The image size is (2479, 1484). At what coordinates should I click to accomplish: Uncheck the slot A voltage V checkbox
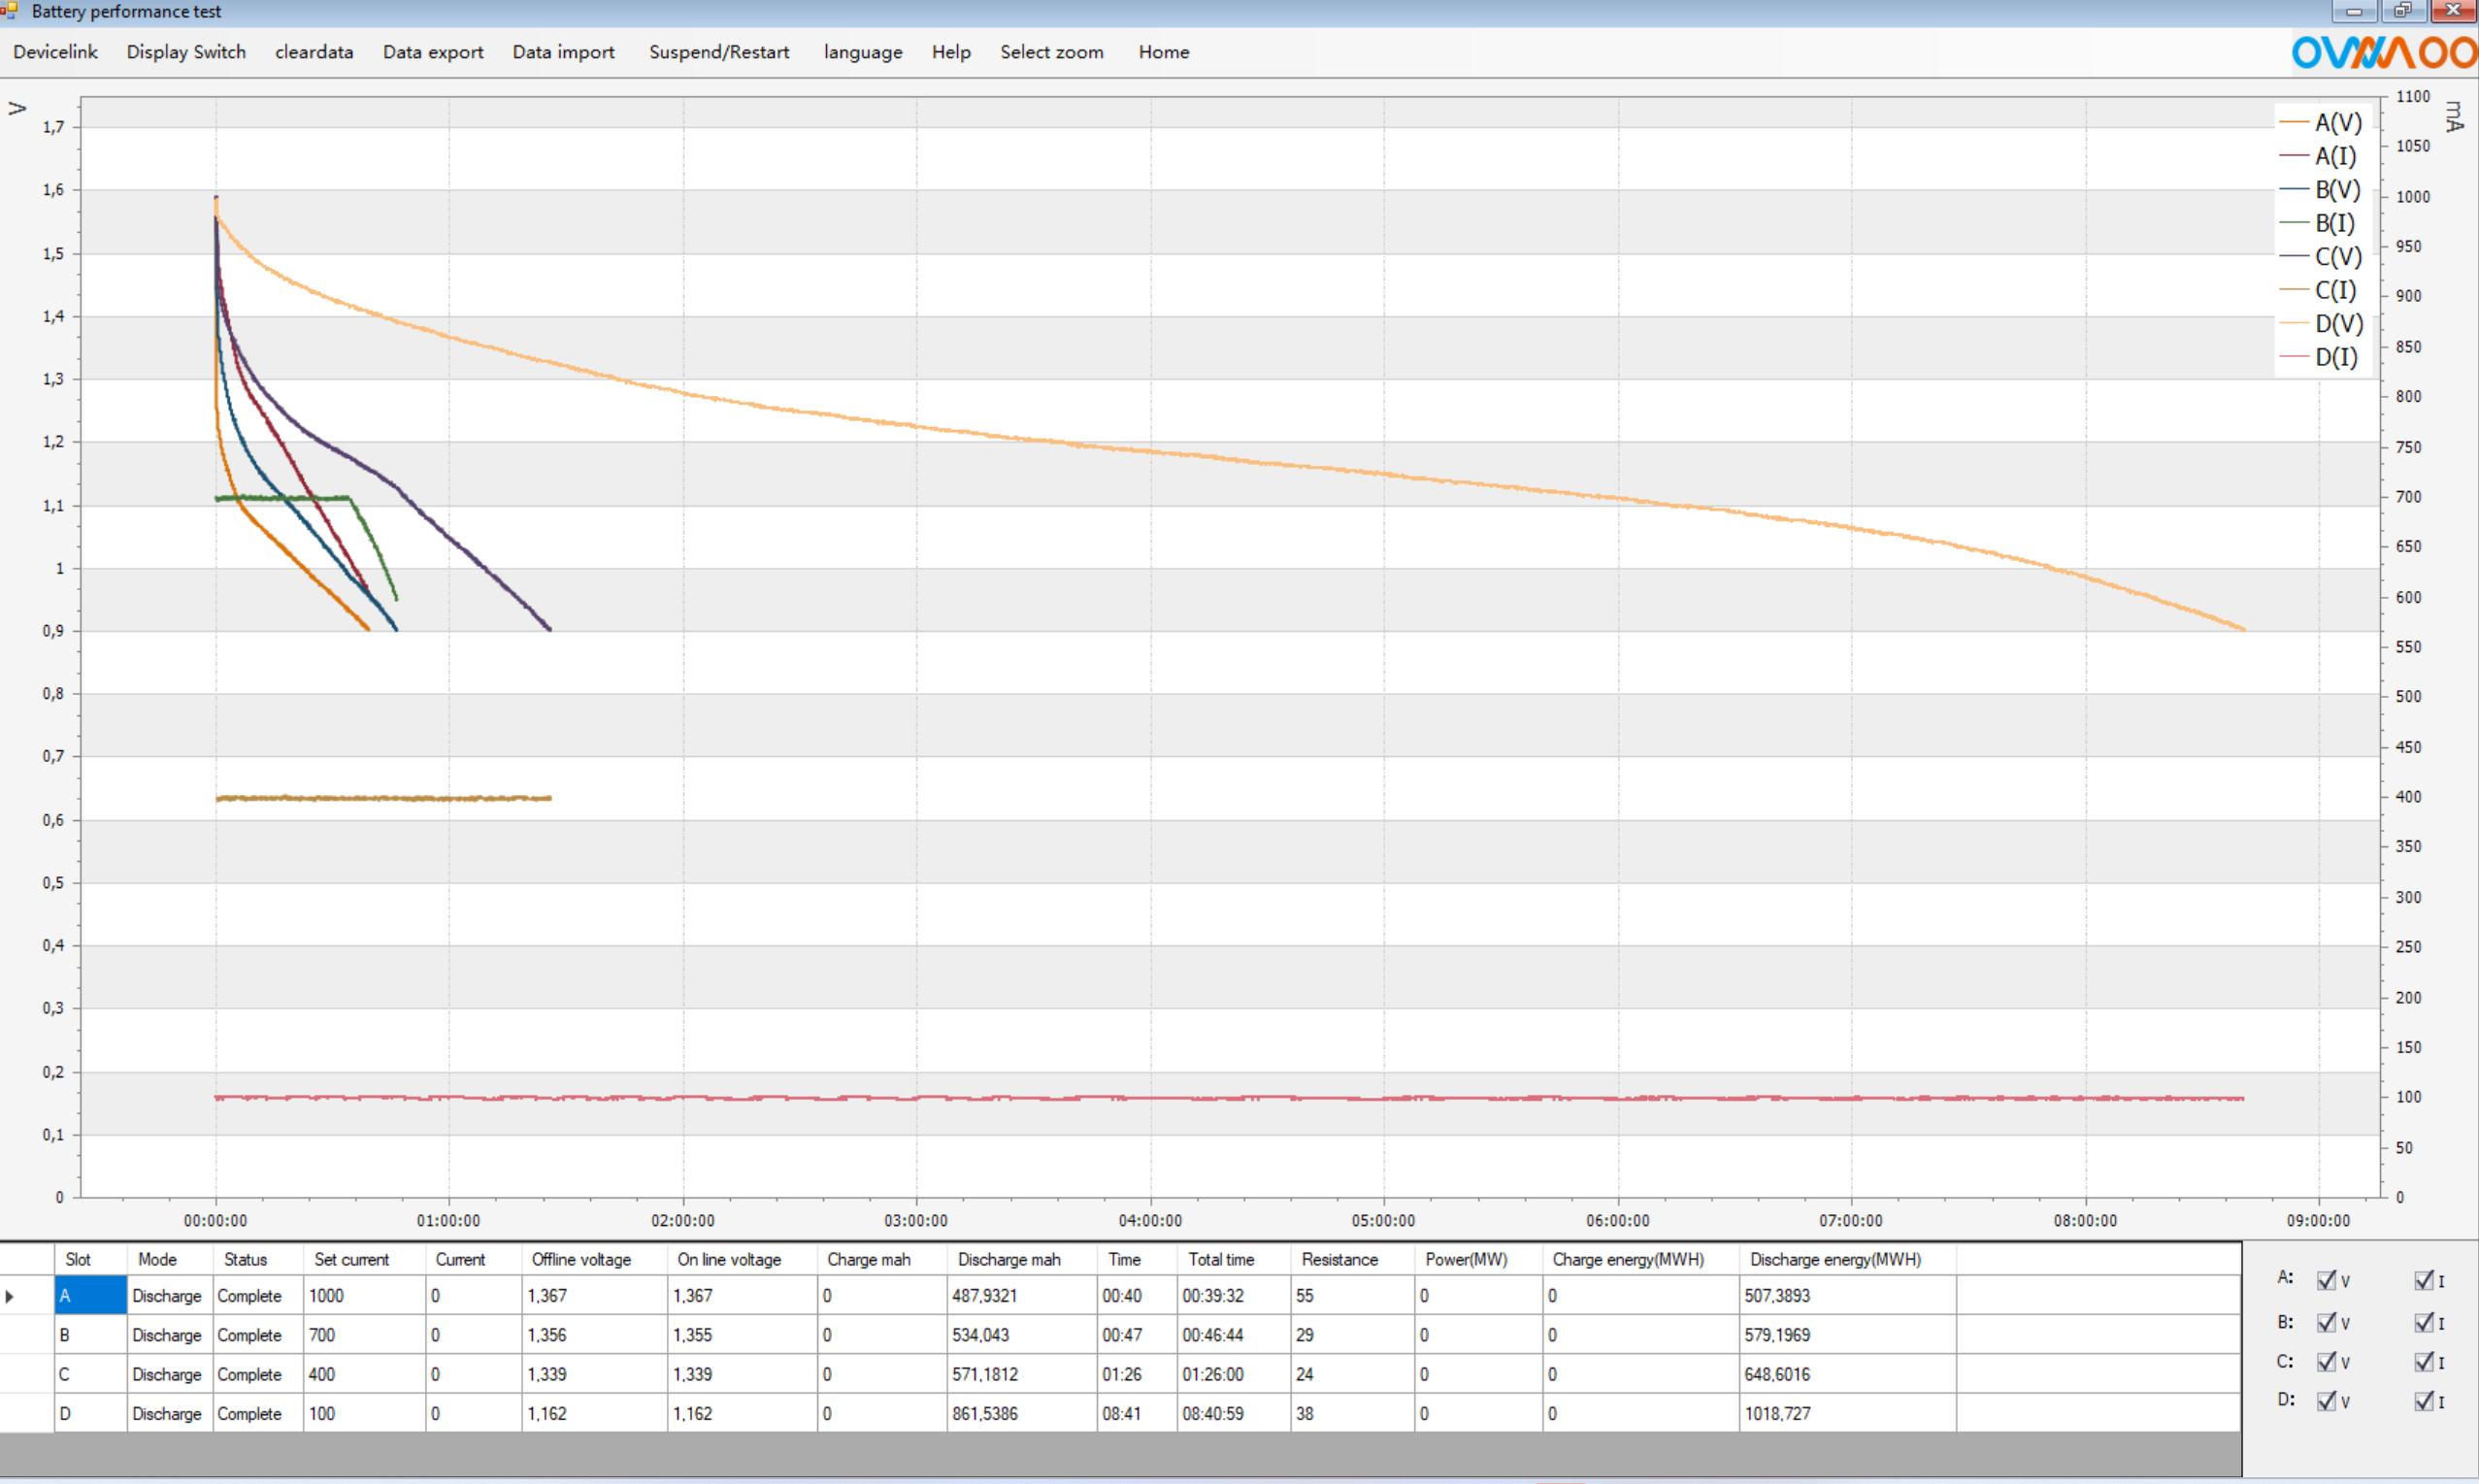[x=2326, y=1280]
